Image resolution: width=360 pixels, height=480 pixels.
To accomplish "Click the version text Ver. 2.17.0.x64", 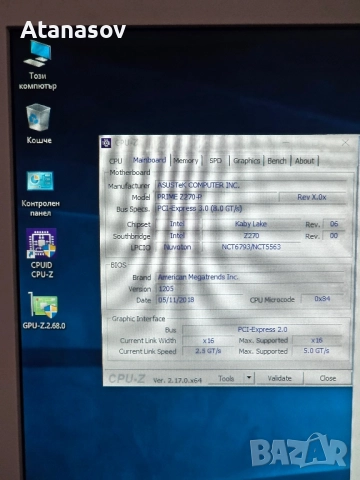I will point(177,380).
